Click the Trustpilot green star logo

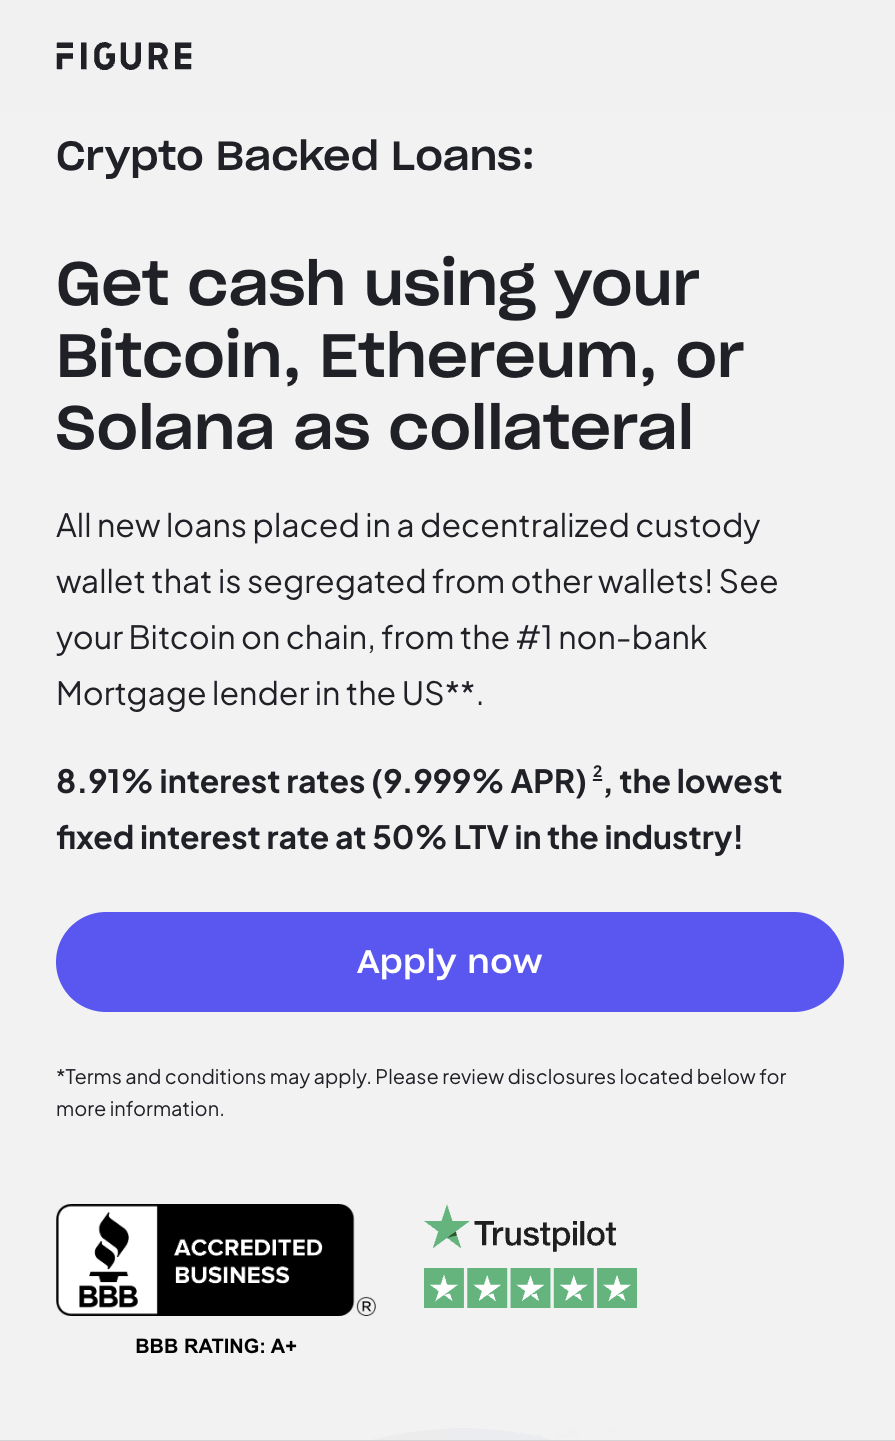[446, 1228]
